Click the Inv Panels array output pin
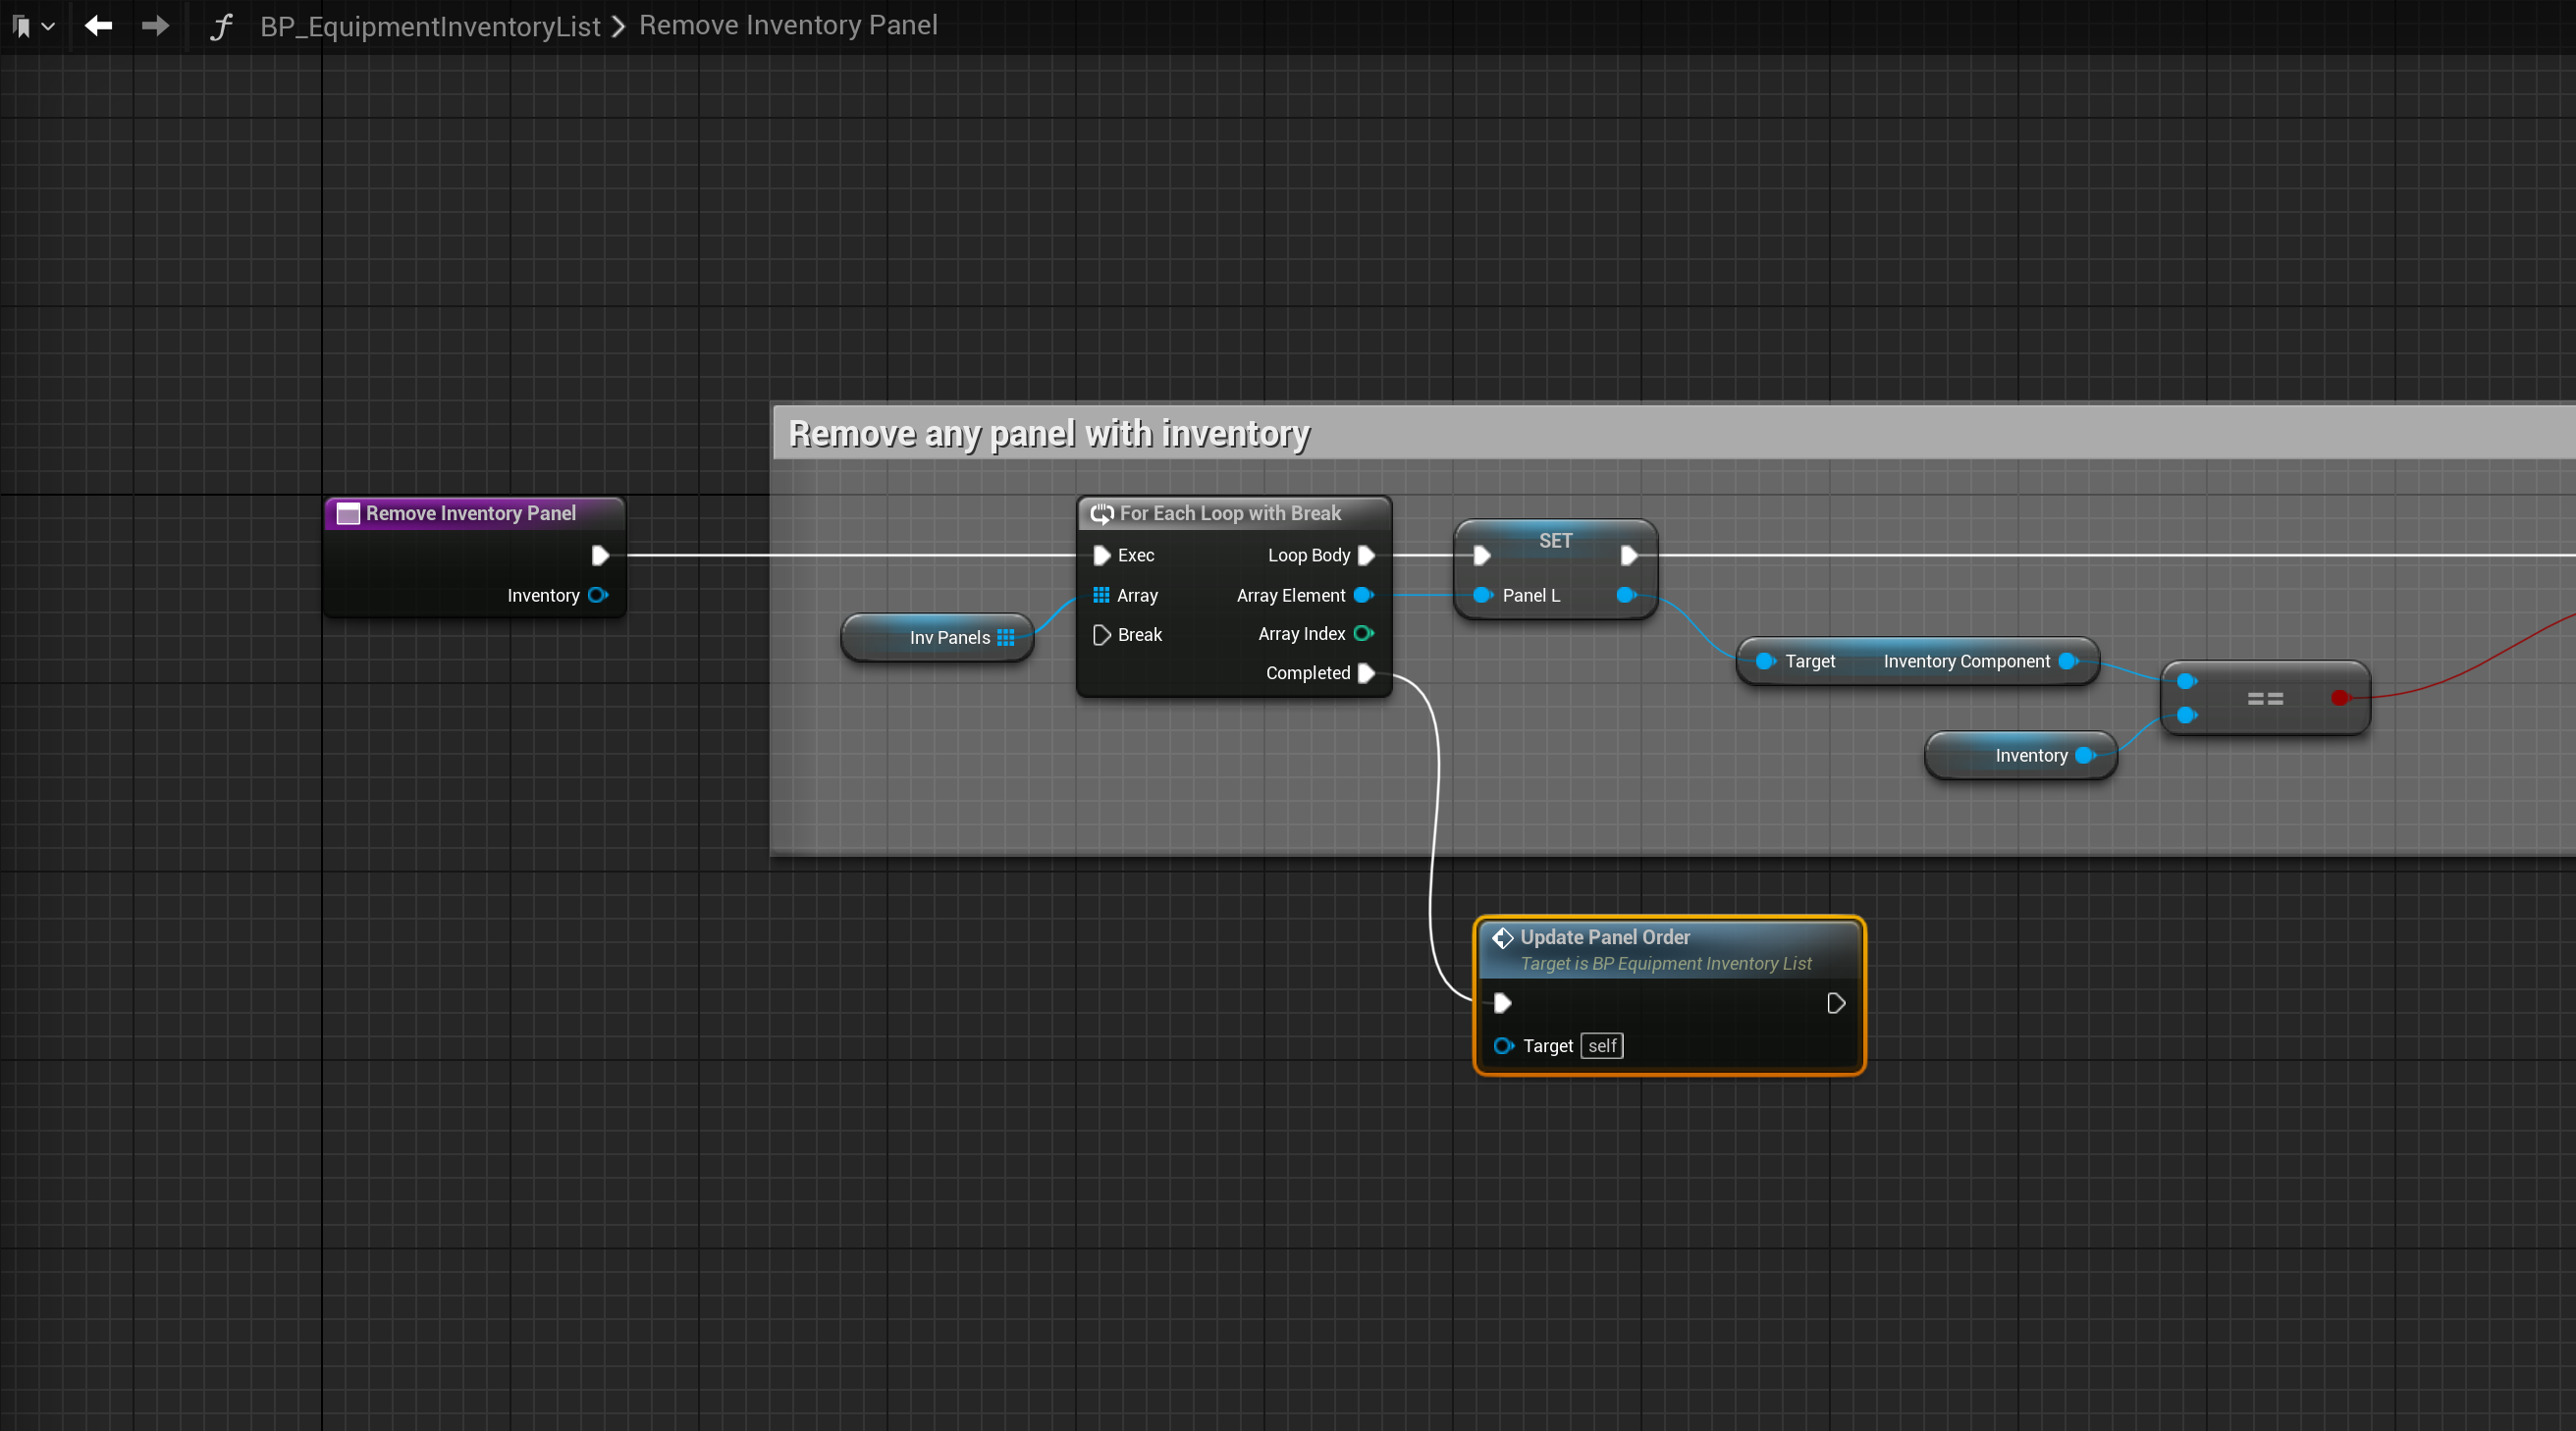The image size is (2576, 1431). (x=1005, y=638)
